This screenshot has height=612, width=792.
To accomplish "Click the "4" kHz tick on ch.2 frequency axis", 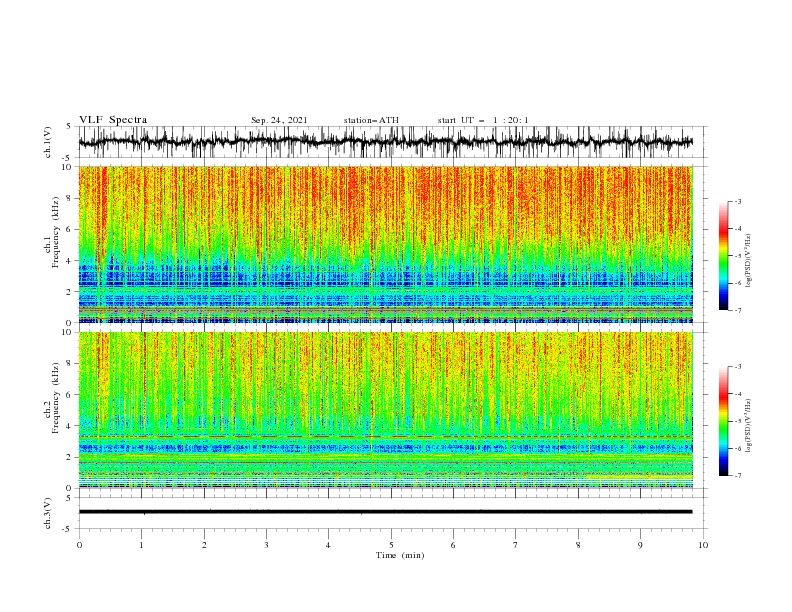I will tap(70, 426).
